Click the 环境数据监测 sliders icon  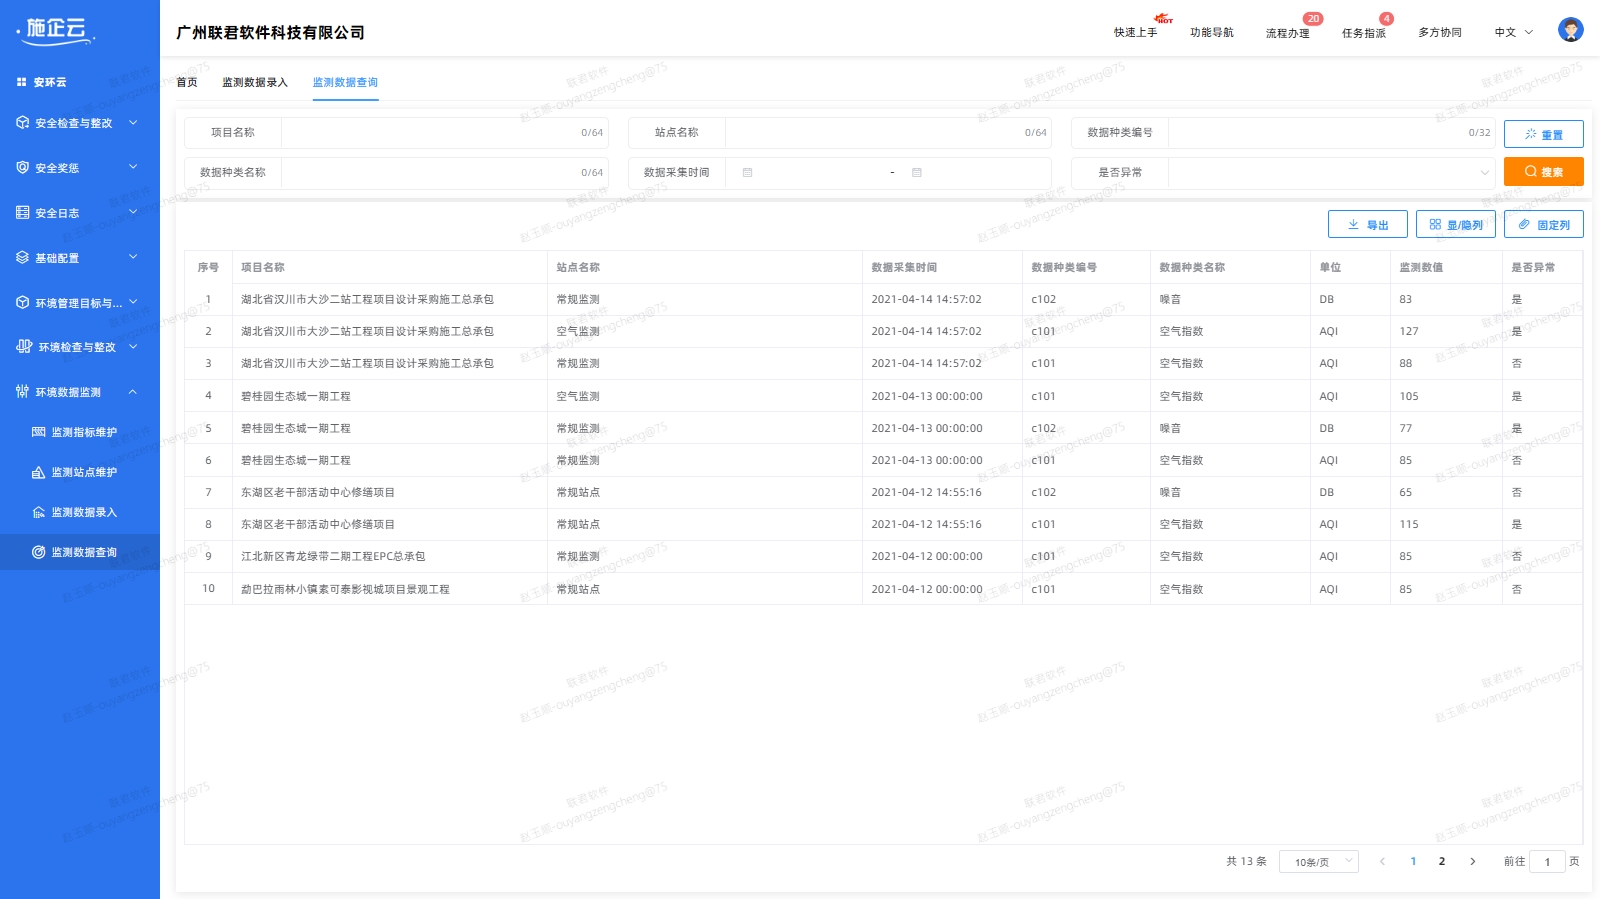pos(23,392)
